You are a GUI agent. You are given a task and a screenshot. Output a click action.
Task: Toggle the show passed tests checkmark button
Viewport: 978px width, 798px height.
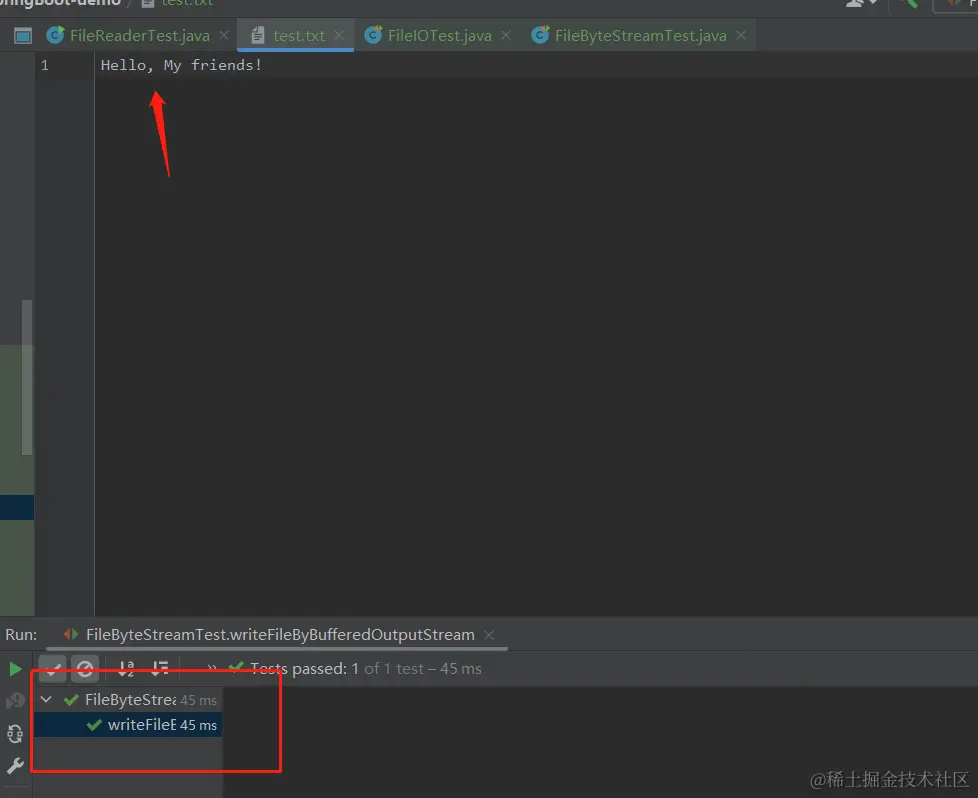tap(52, 669)
